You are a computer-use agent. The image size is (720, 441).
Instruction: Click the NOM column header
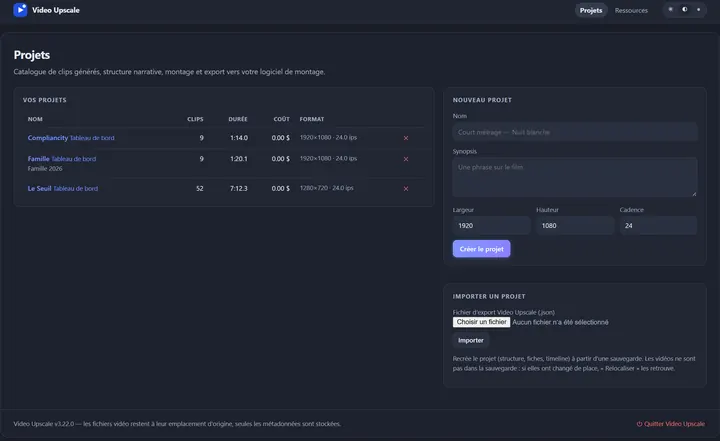point(35,119)
